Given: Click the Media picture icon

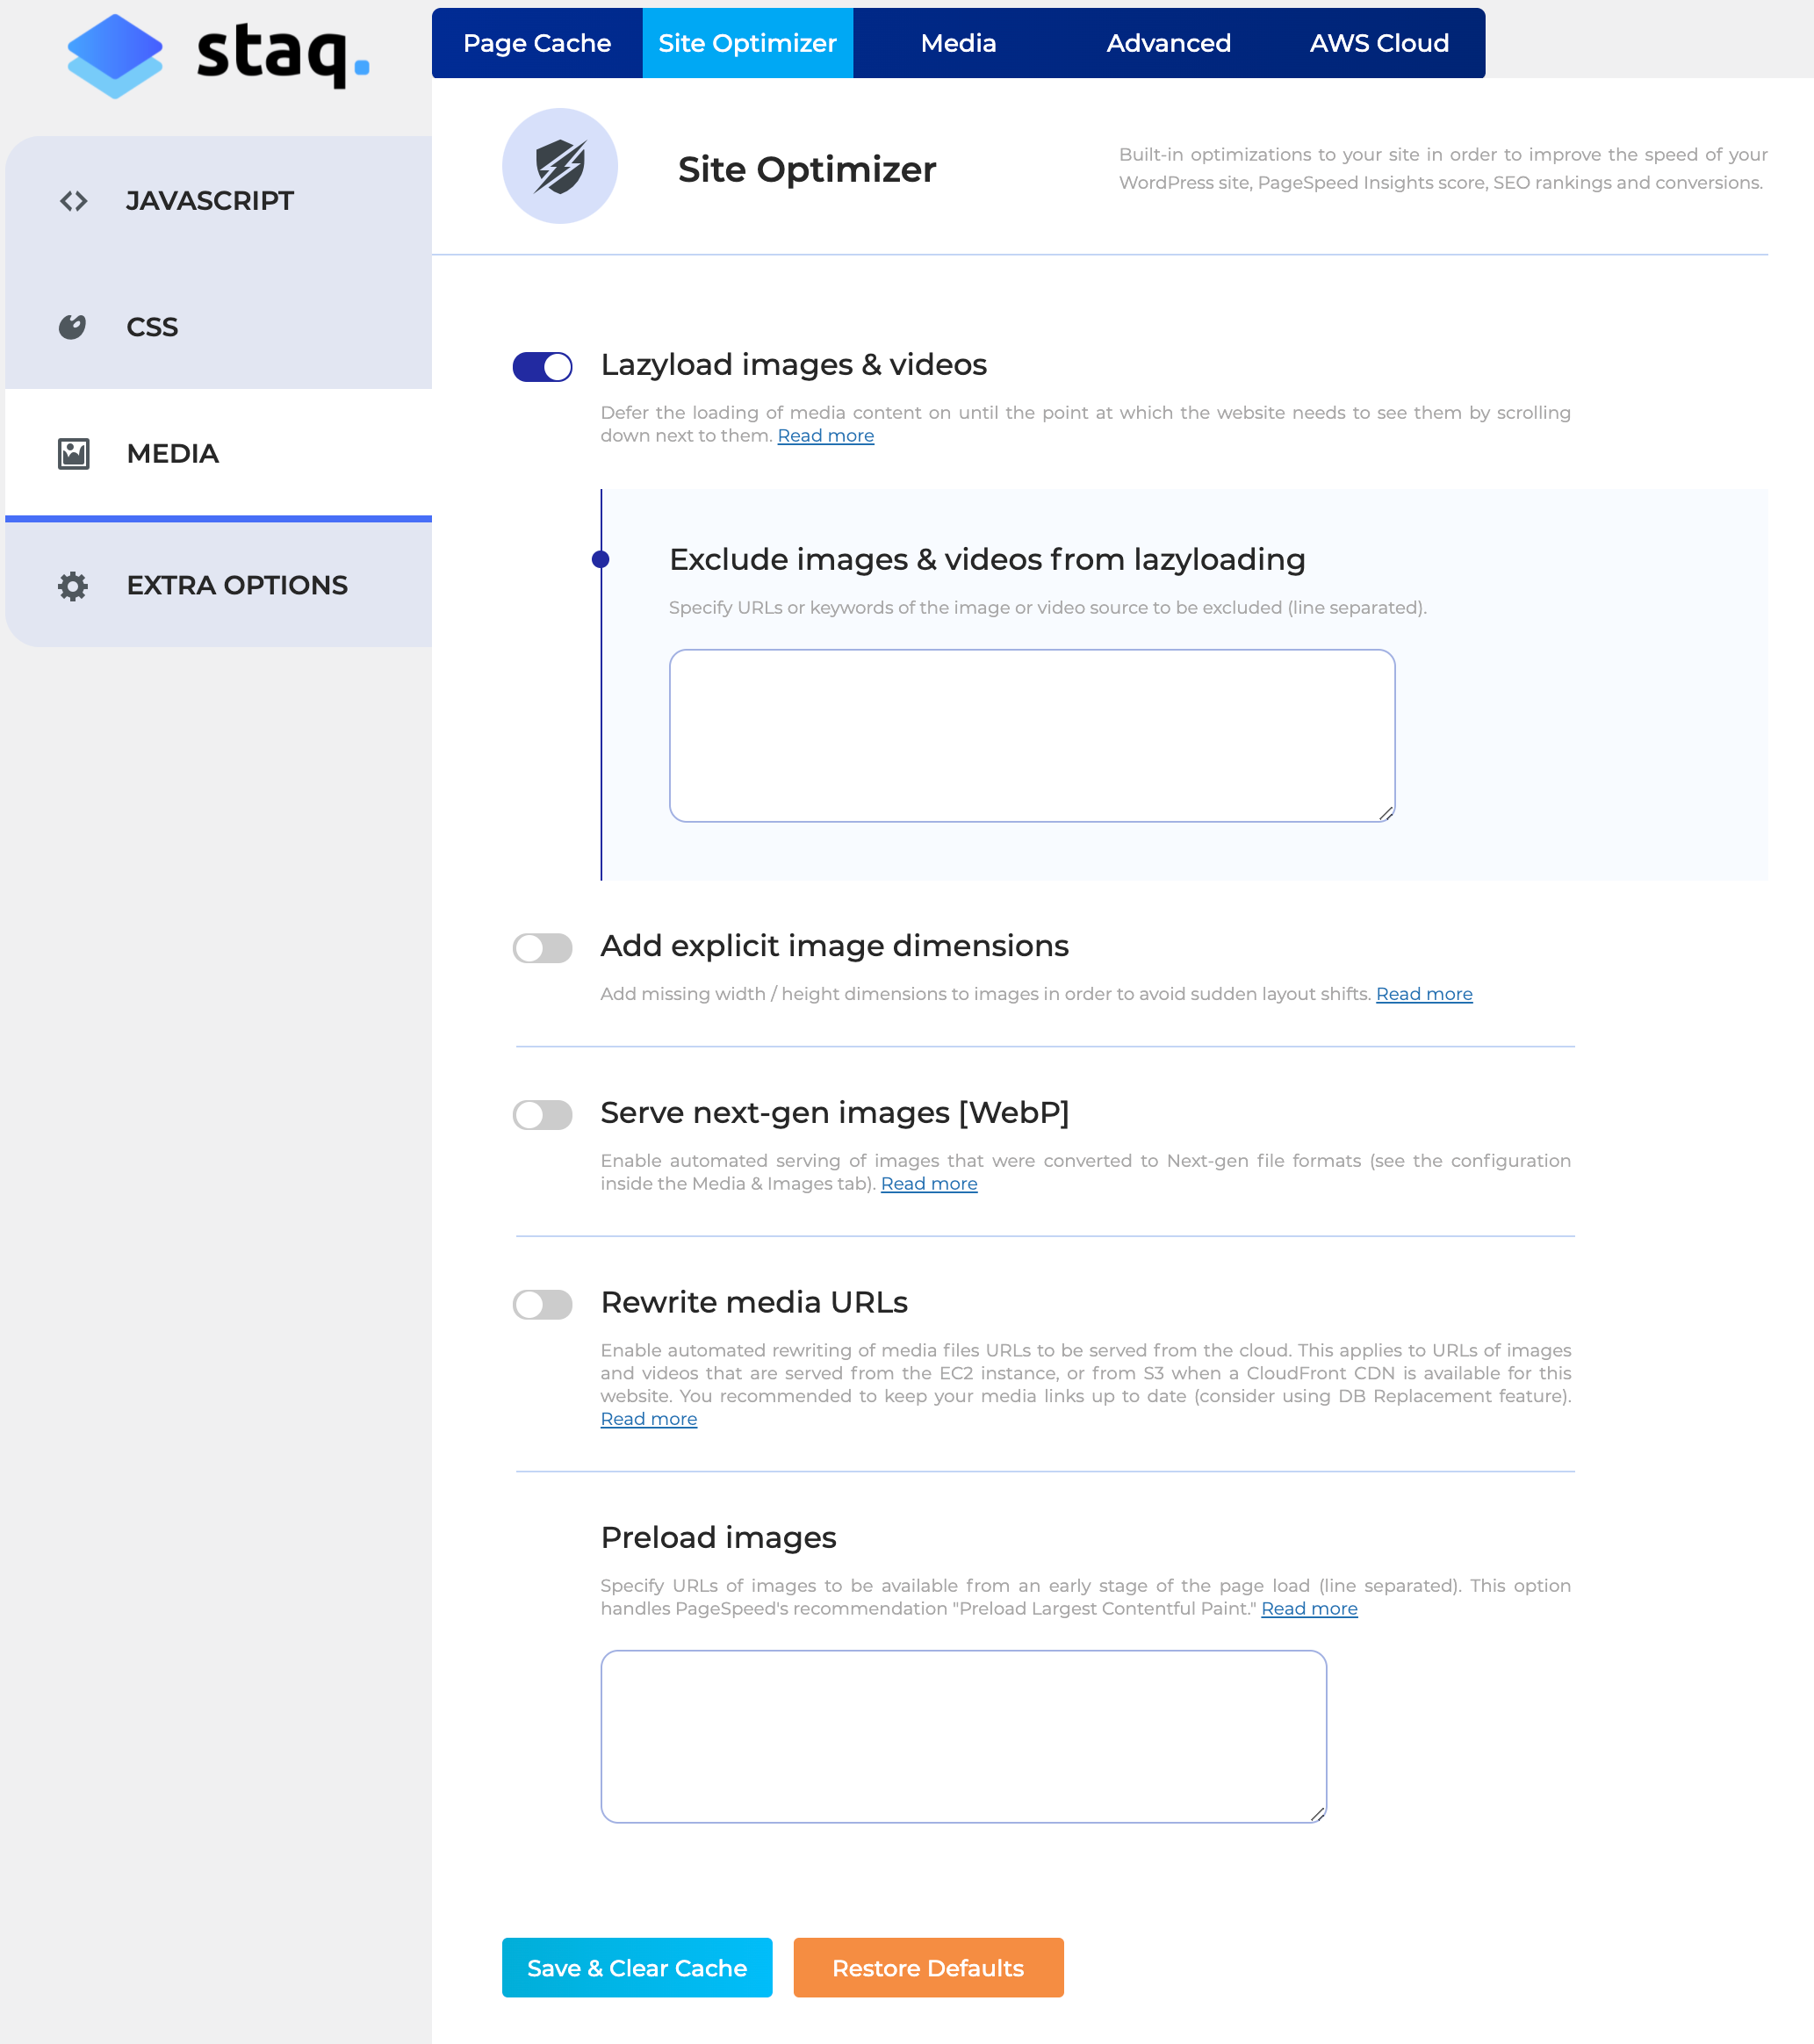Looking at the screenshot, I should [73, 454].
